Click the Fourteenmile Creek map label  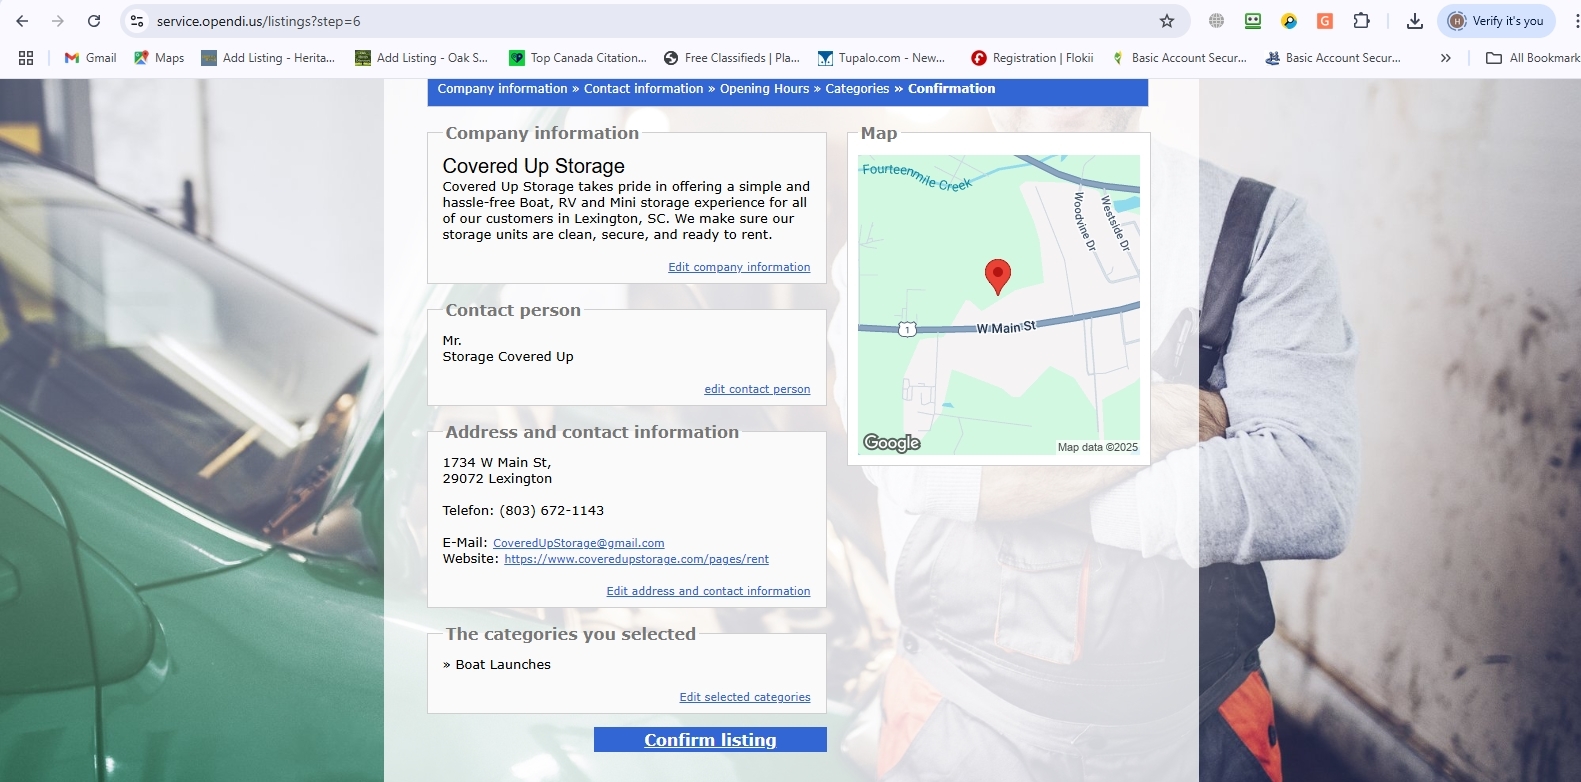click(916, 177)
